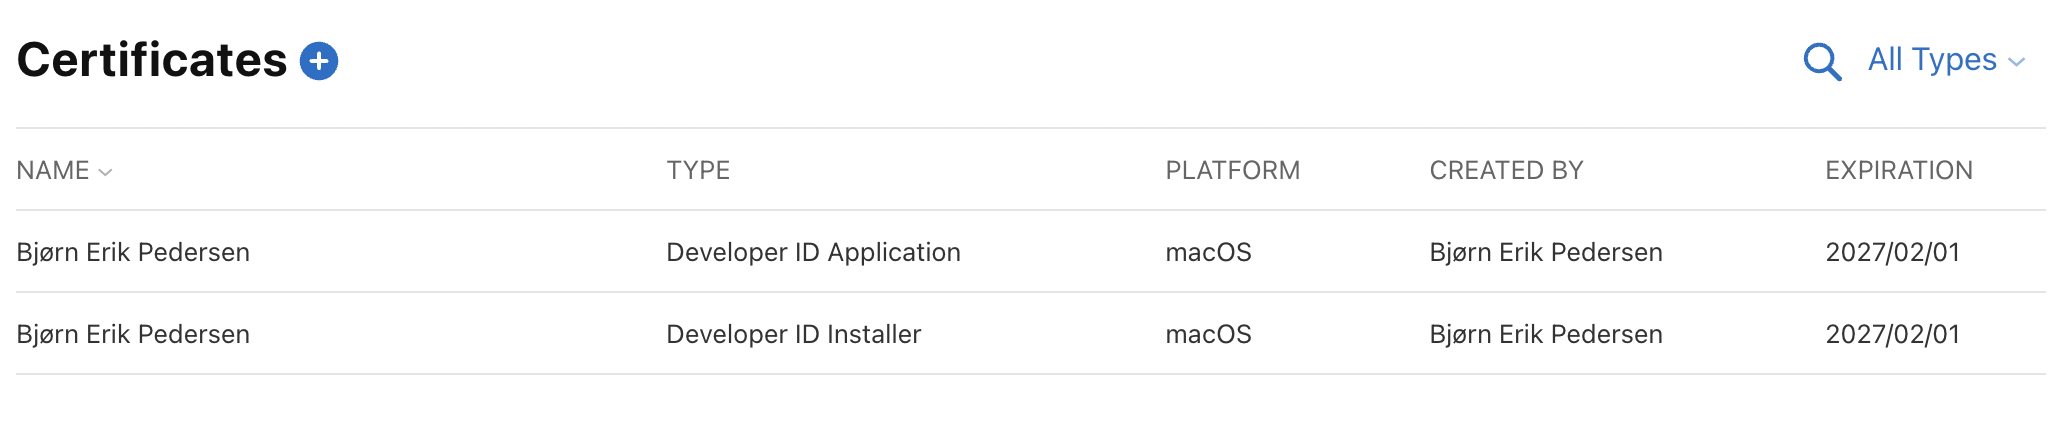Click the creator name in the Developer ID Application row
This screenshot has height=430, width=2056.
click(1545, 252)
